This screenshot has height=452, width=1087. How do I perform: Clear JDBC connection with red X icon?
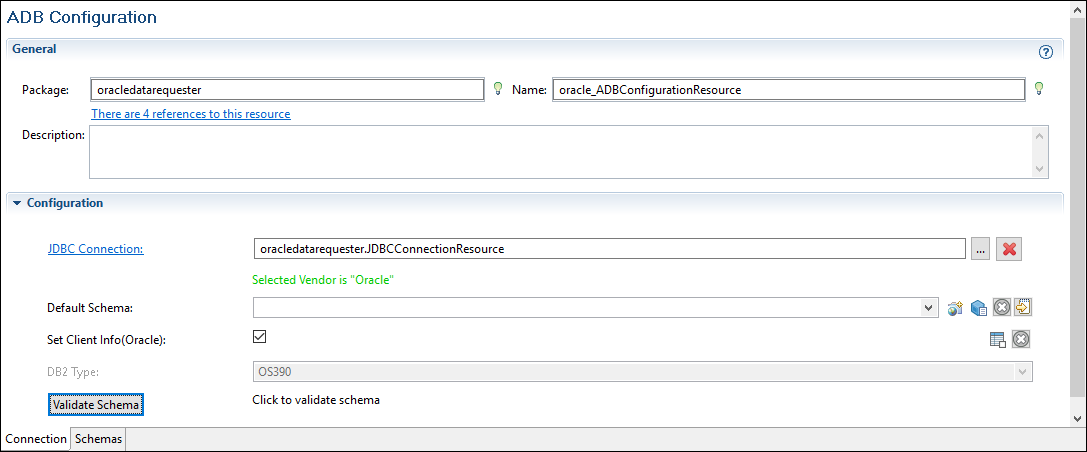pos(1009,249)
